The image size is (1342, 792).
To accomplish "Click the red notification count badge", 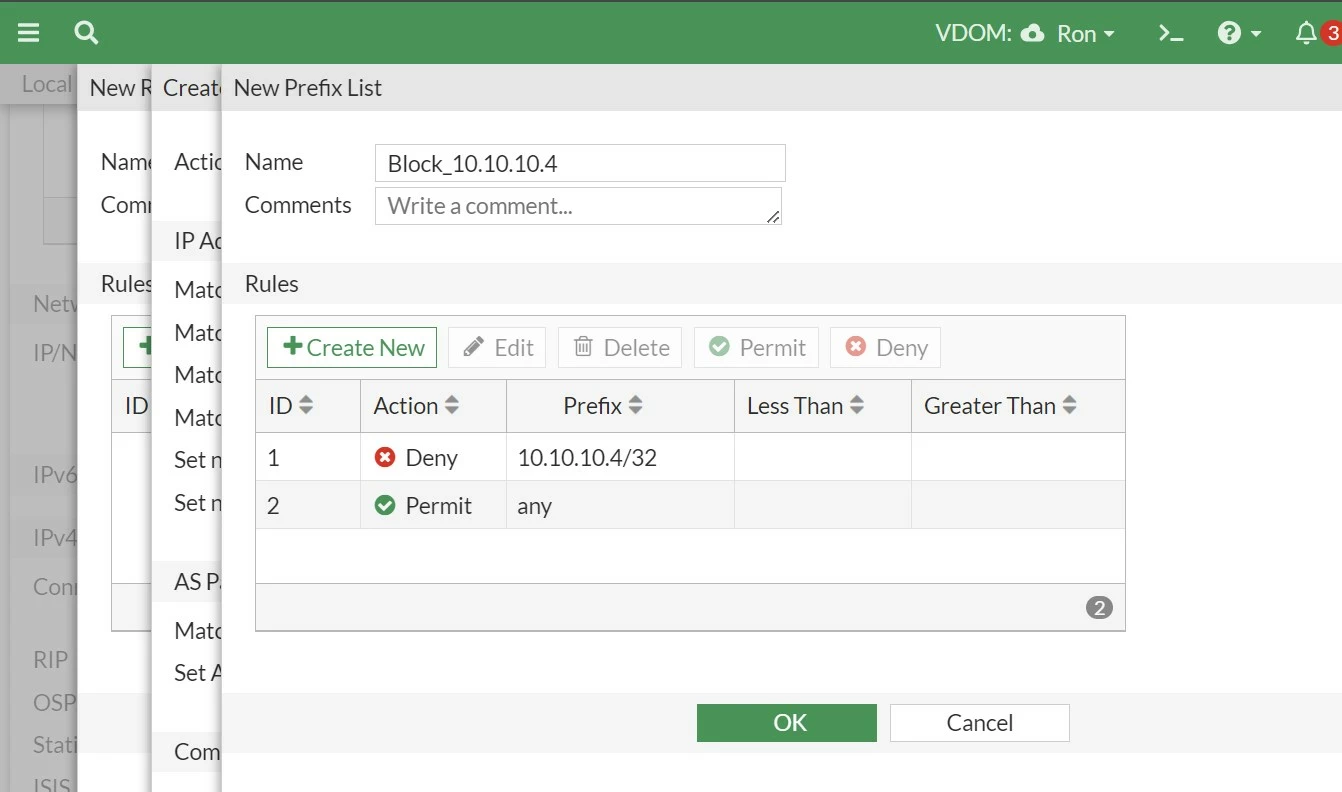I will pyautogui.click(x=1331, y=33).
